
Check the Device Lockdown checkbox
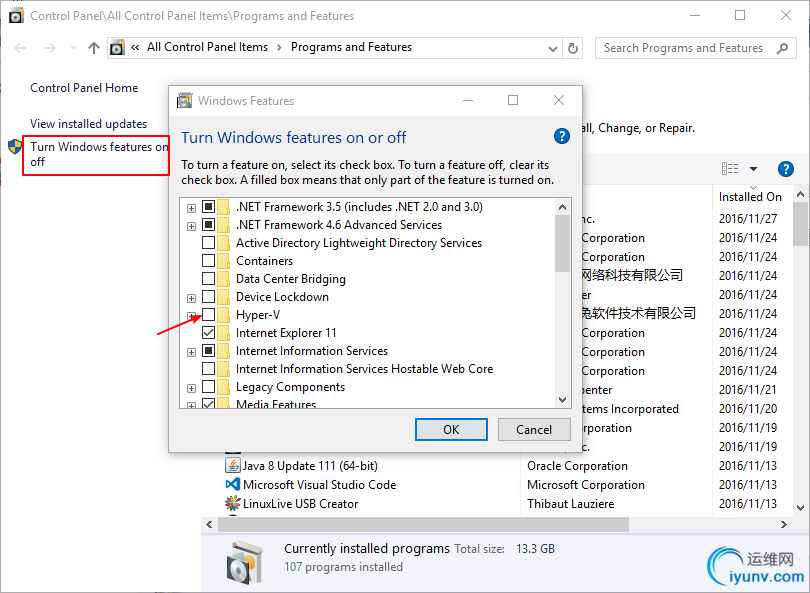[x=208, y=296]
